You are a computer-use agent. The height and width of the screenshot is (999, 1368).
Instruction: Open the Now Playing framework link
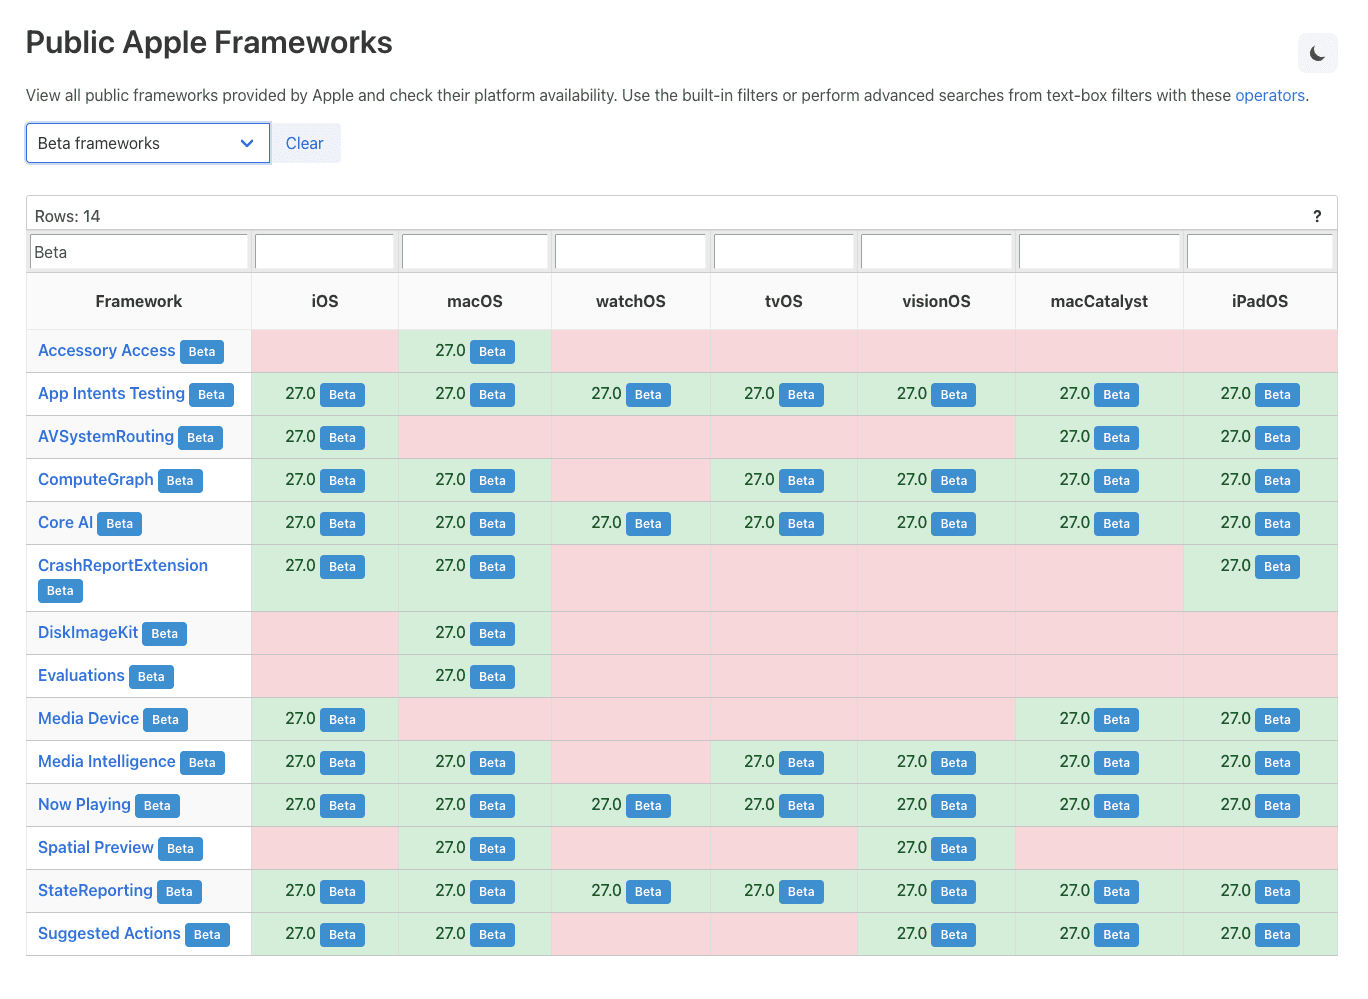(84, 804)
